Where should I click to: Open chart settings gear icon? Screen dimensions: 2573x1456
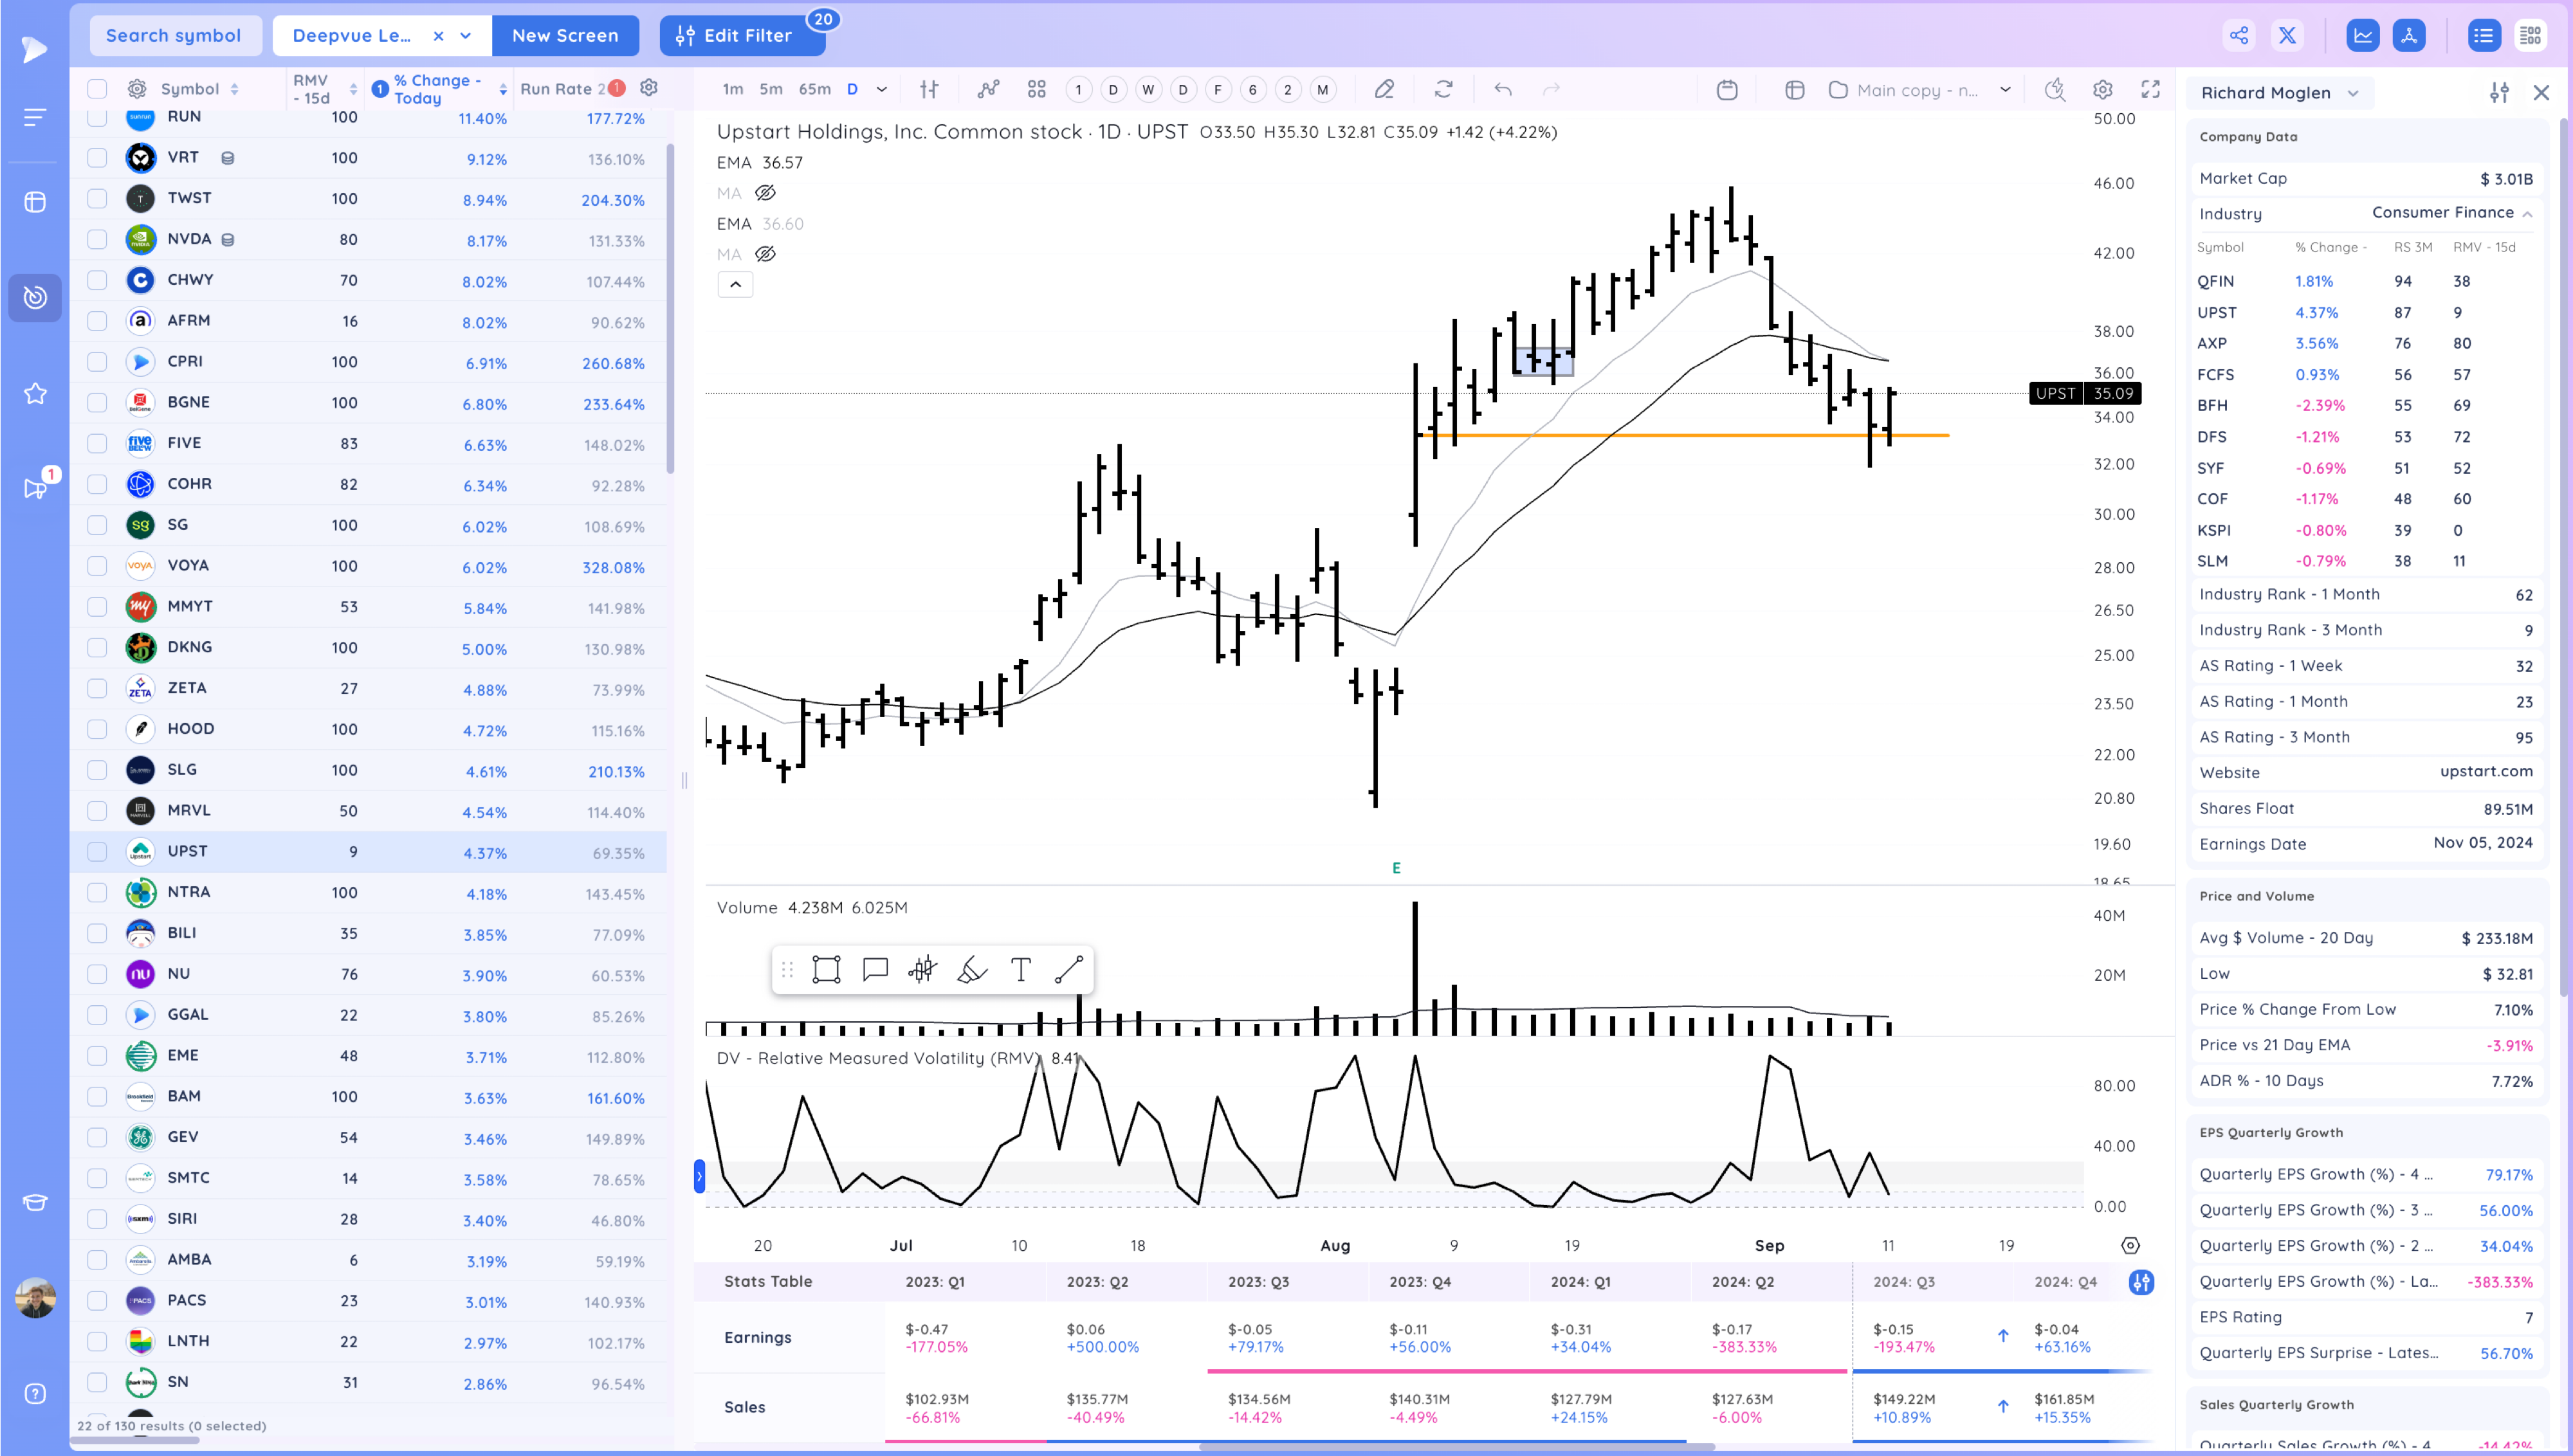click(2102, 90)
